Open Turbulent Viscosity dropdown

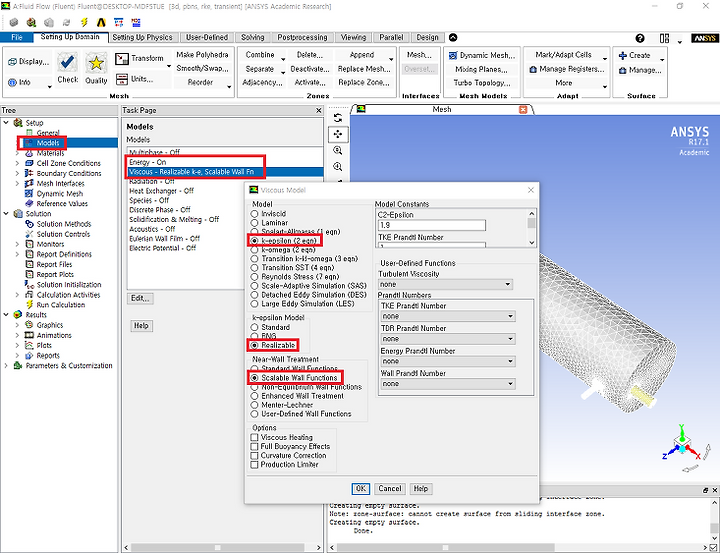[x=445, y=284]
